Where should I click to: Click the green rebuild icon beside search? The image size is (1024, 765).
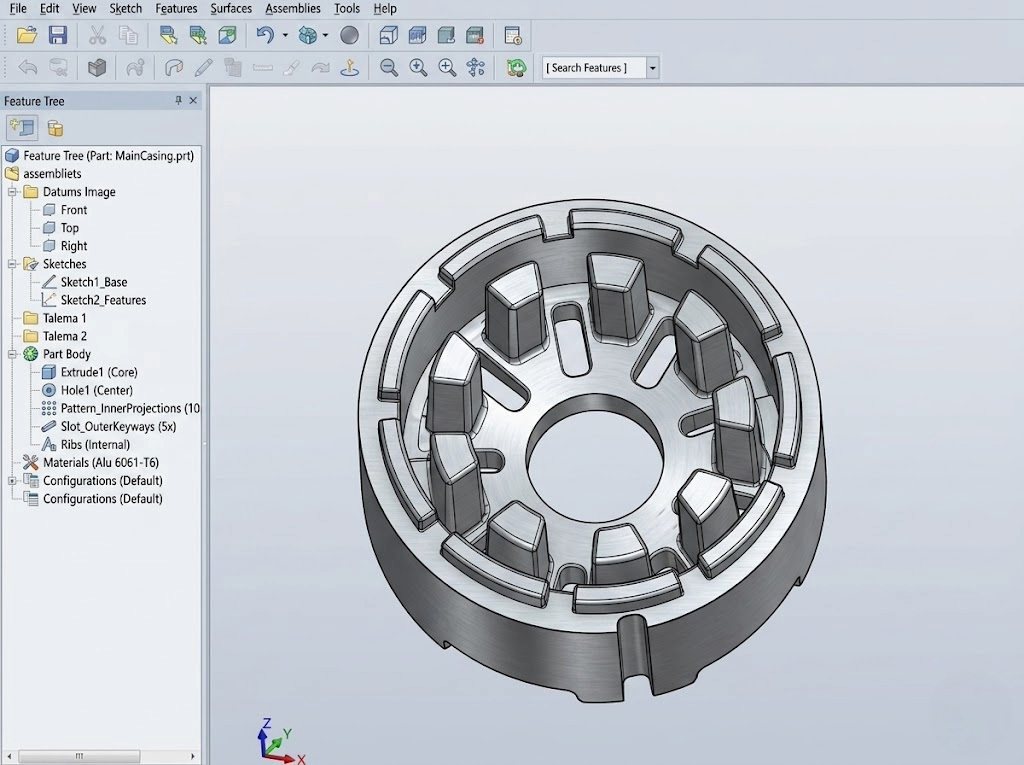click(516, 68)
